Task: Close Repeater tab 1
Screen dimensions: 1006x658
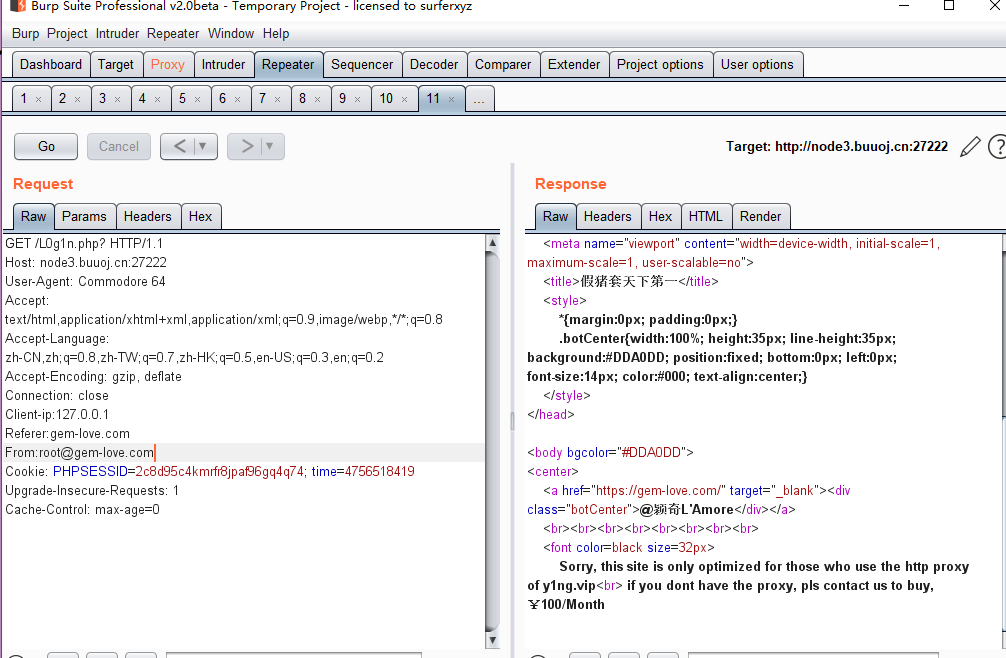Action: coord(38,99)
